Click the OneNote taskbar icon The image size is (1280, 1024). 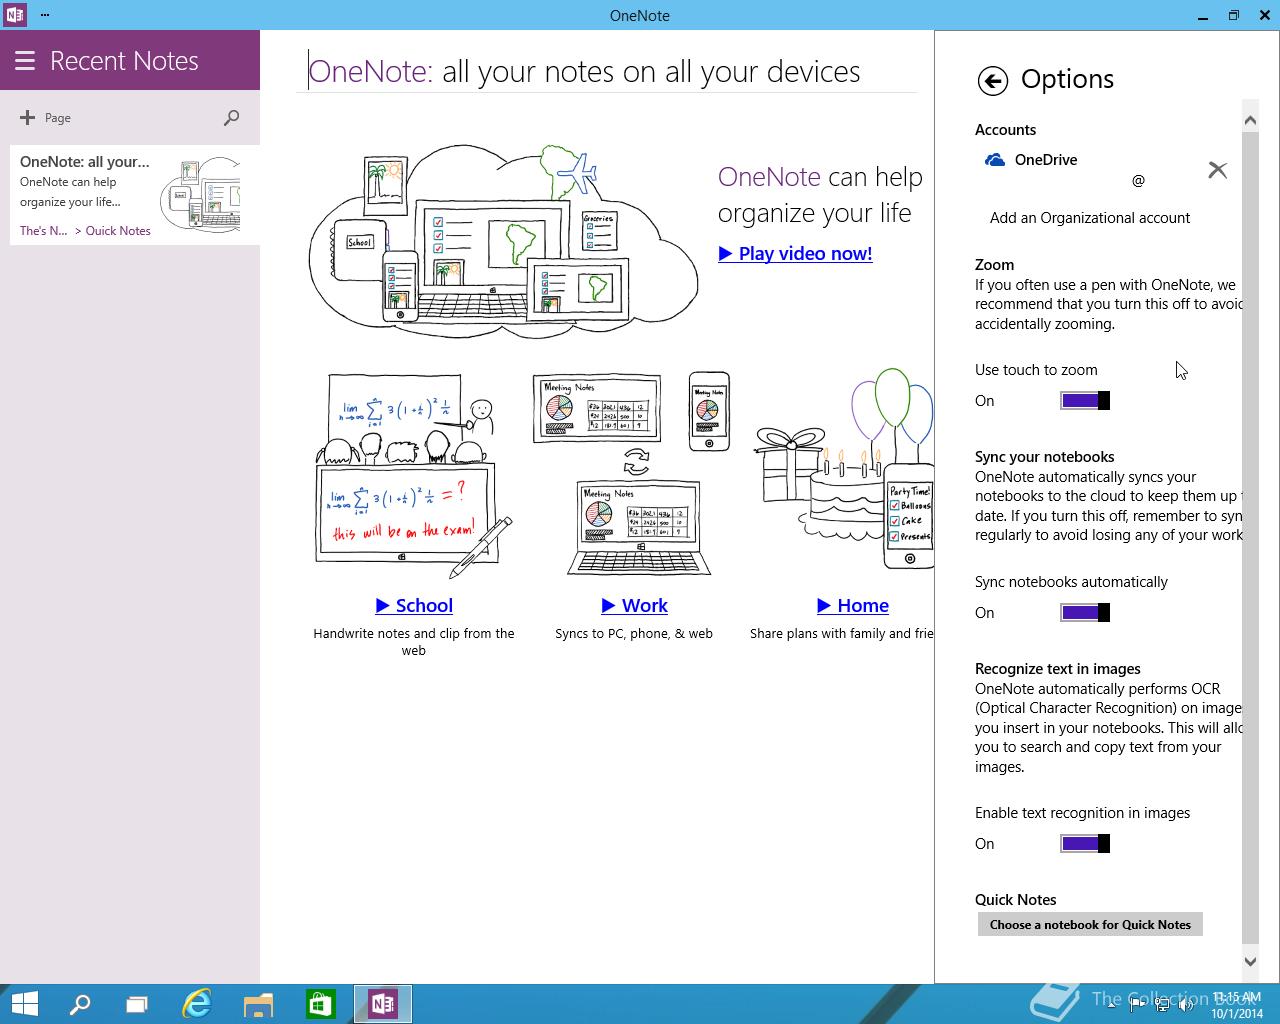tap(383, 1004)
